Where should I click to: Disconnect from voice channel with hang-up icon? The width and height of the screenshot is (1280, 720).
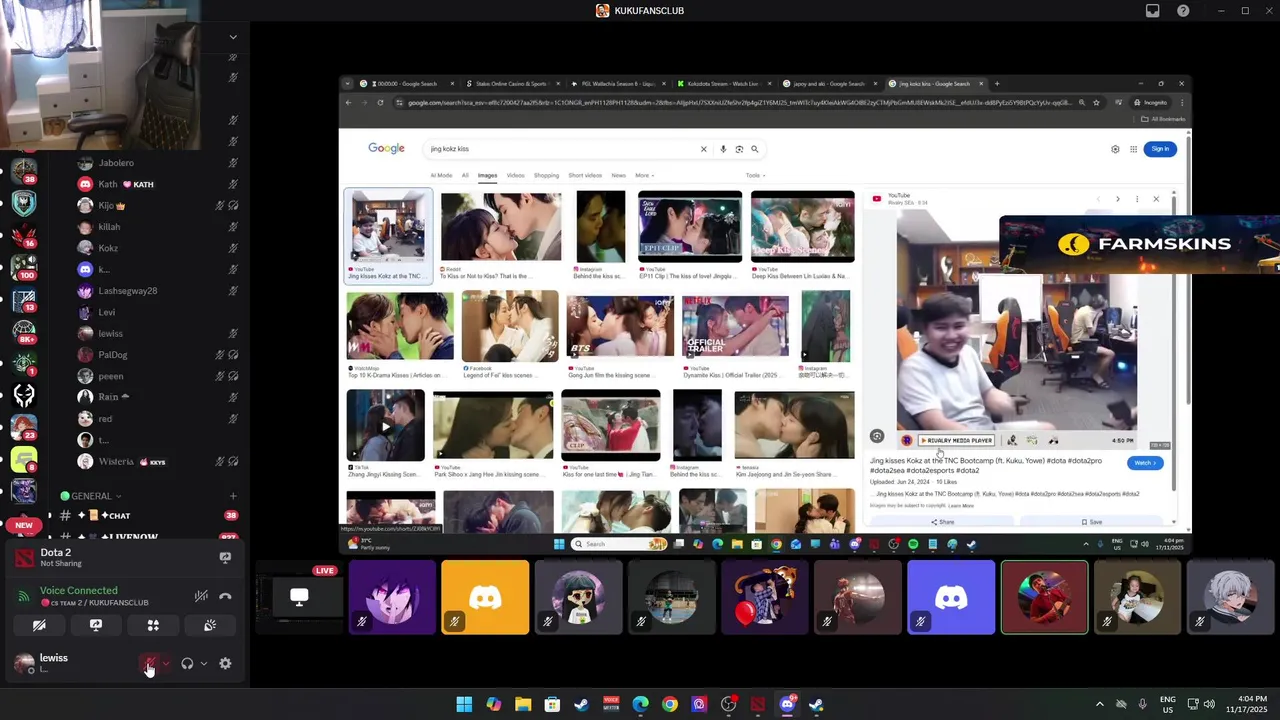[225, 596]
